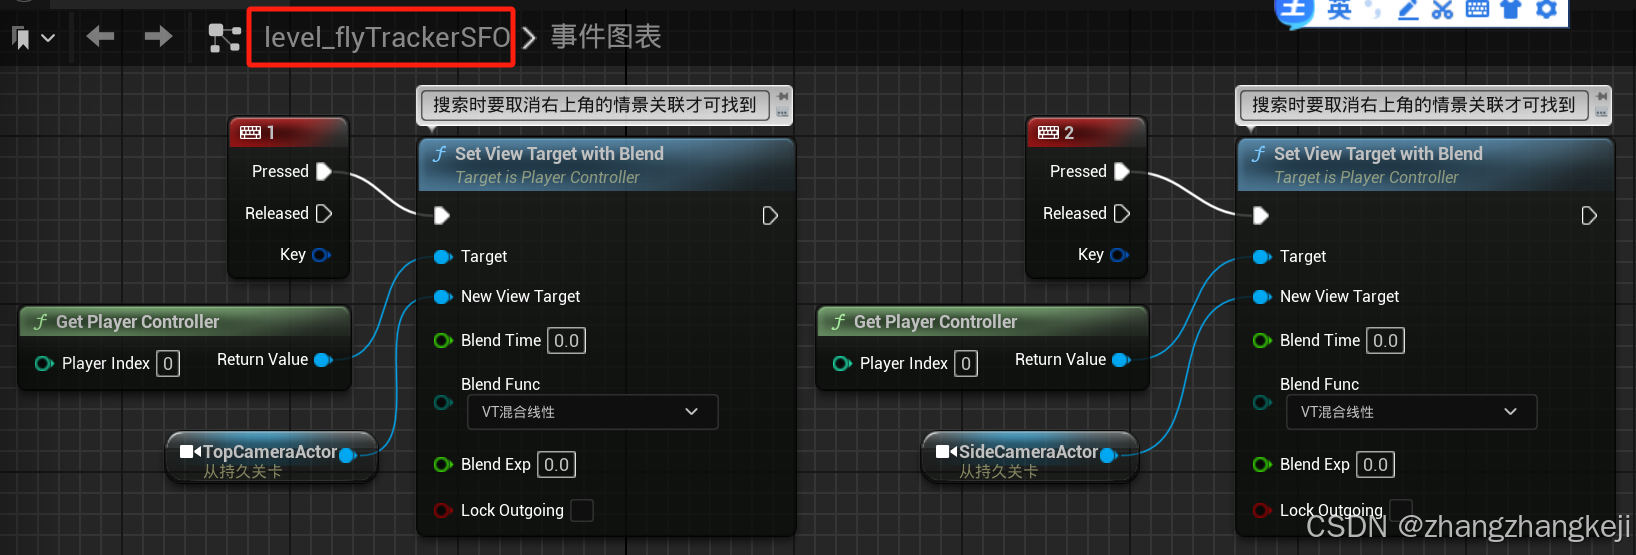Image resolution: width=1636 pixels, height=555 pixels.
Task: Select the keyboard 2 event node header
Action: pyautogui.click(x=1086, y=132)
